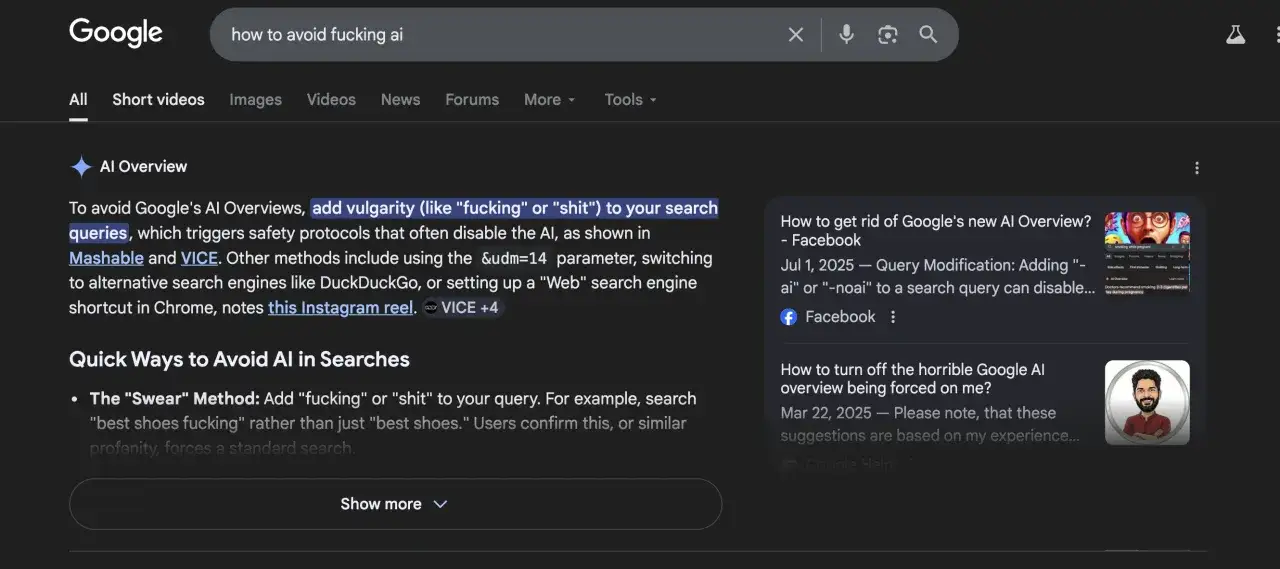The width and height of the screenshot is (1280, 569).
Task: Open 'How to get rid of Google's new AI Overview?' result
Action: click(936, 231)
